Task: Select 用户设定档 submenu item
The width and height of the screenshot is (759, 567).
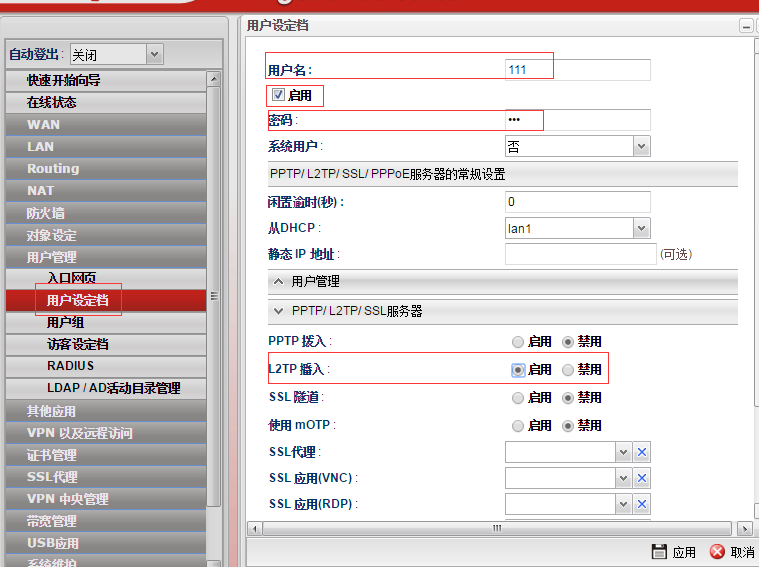Action: 106,300
